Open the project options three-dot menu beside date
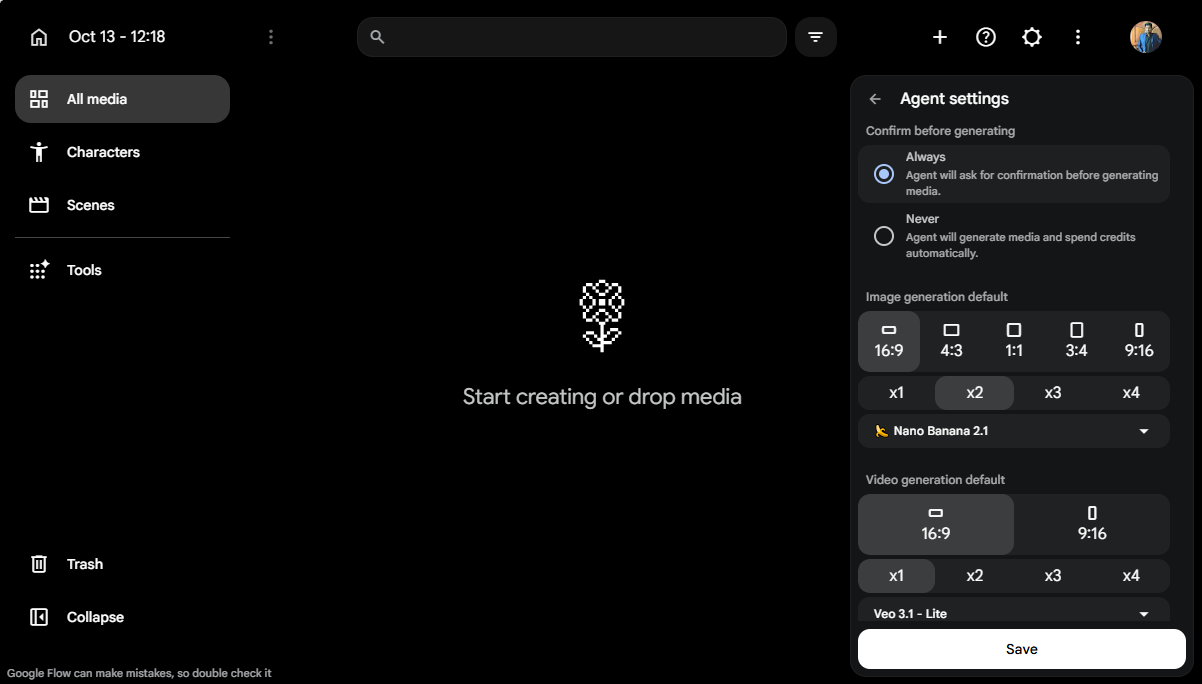1202x684 pixels. click(x=271, y=37)
